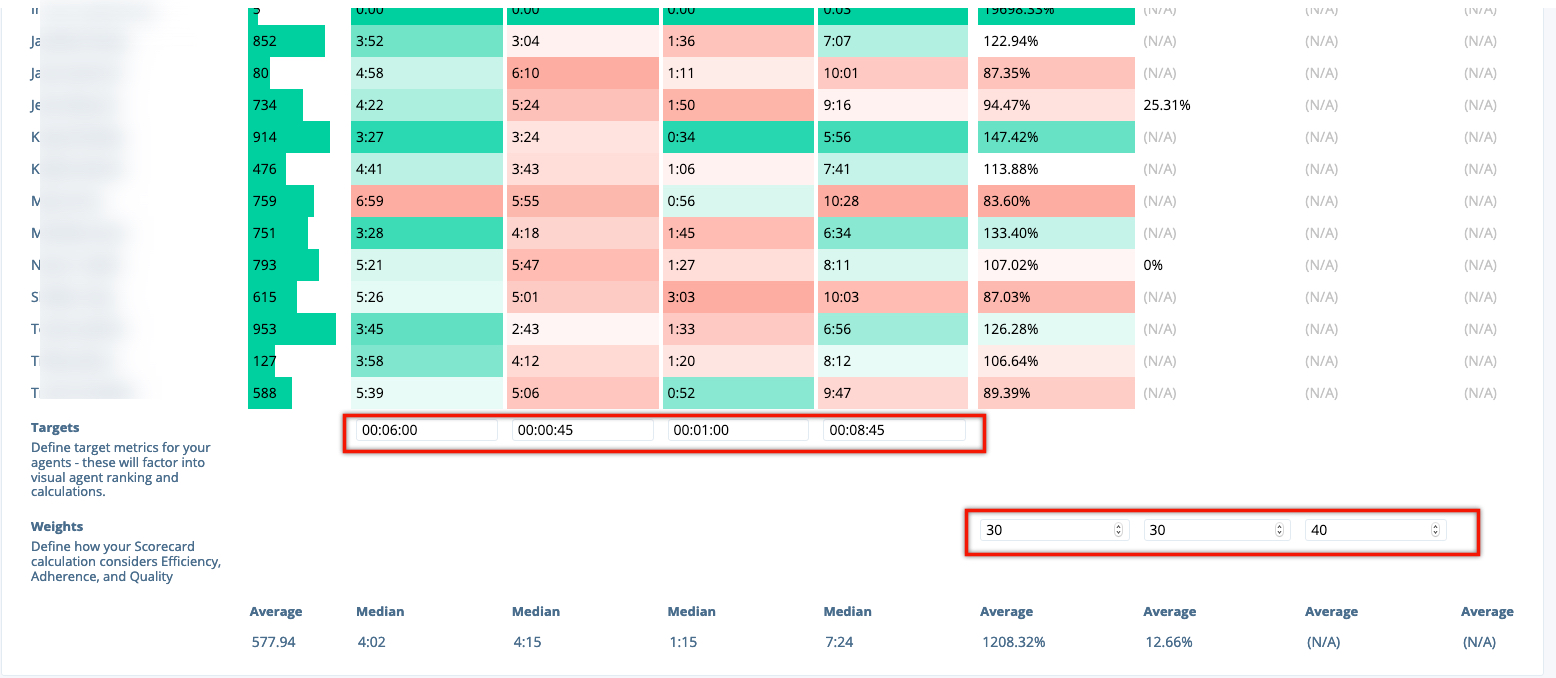1556x678 pixels.
Task: Edit the 00:08:45 target input field
Action: [892, 430]
